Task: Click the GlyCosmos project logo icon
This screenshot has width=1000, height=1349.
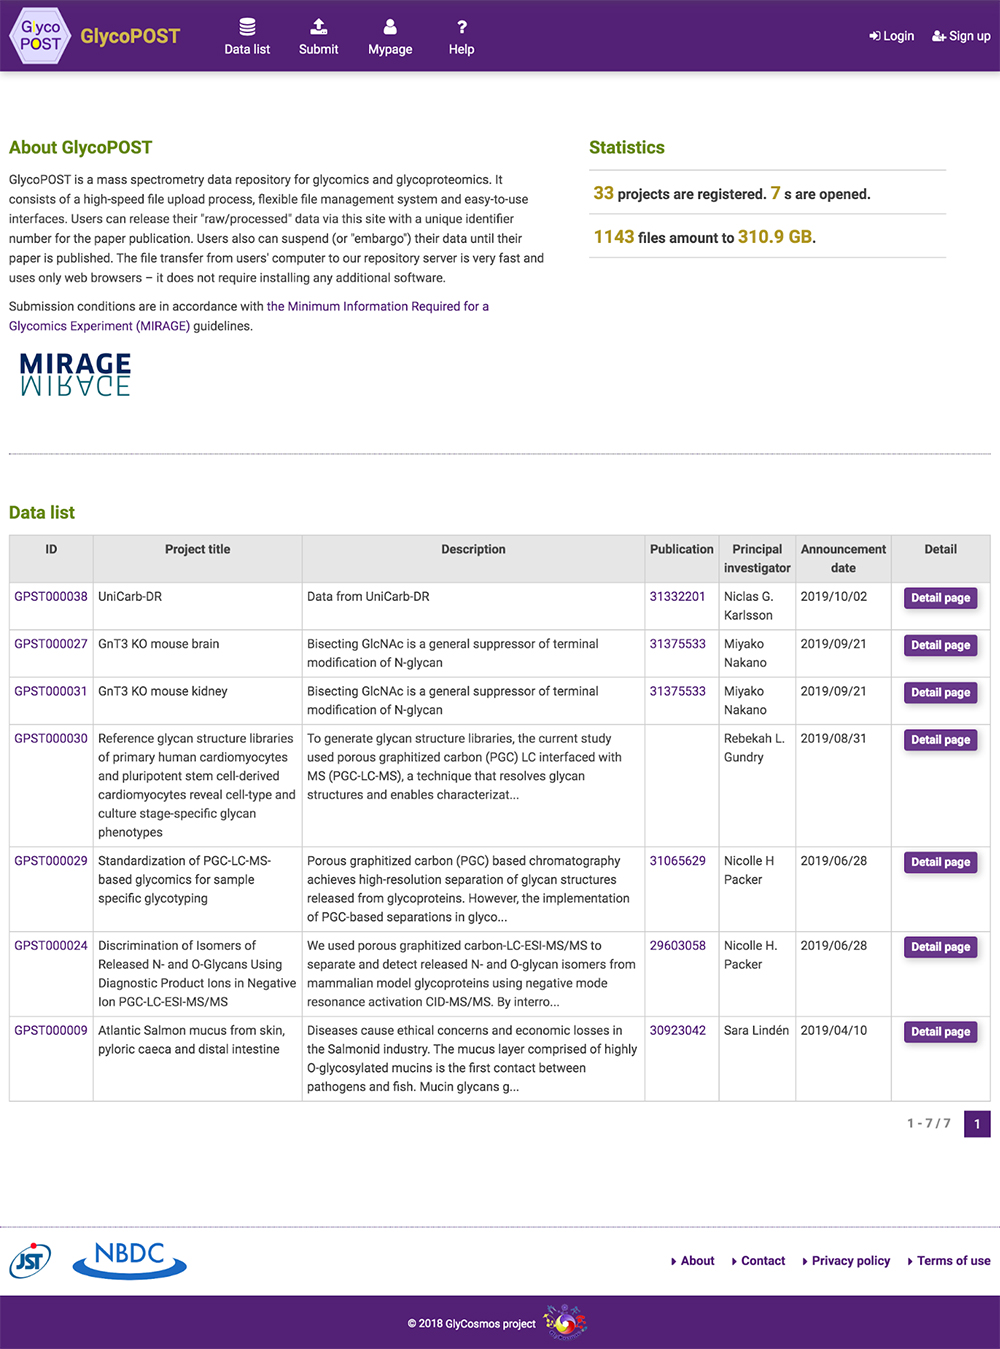Action: [565, 1322]
